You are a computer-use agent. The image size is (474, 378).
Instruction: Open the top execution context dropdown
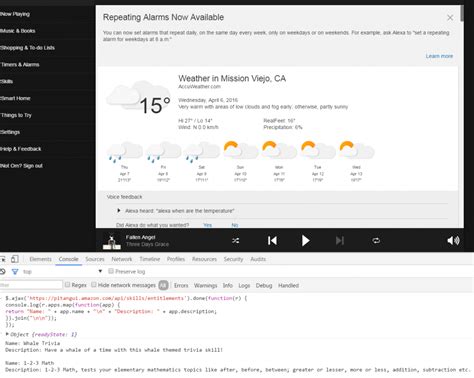[63, 272]
